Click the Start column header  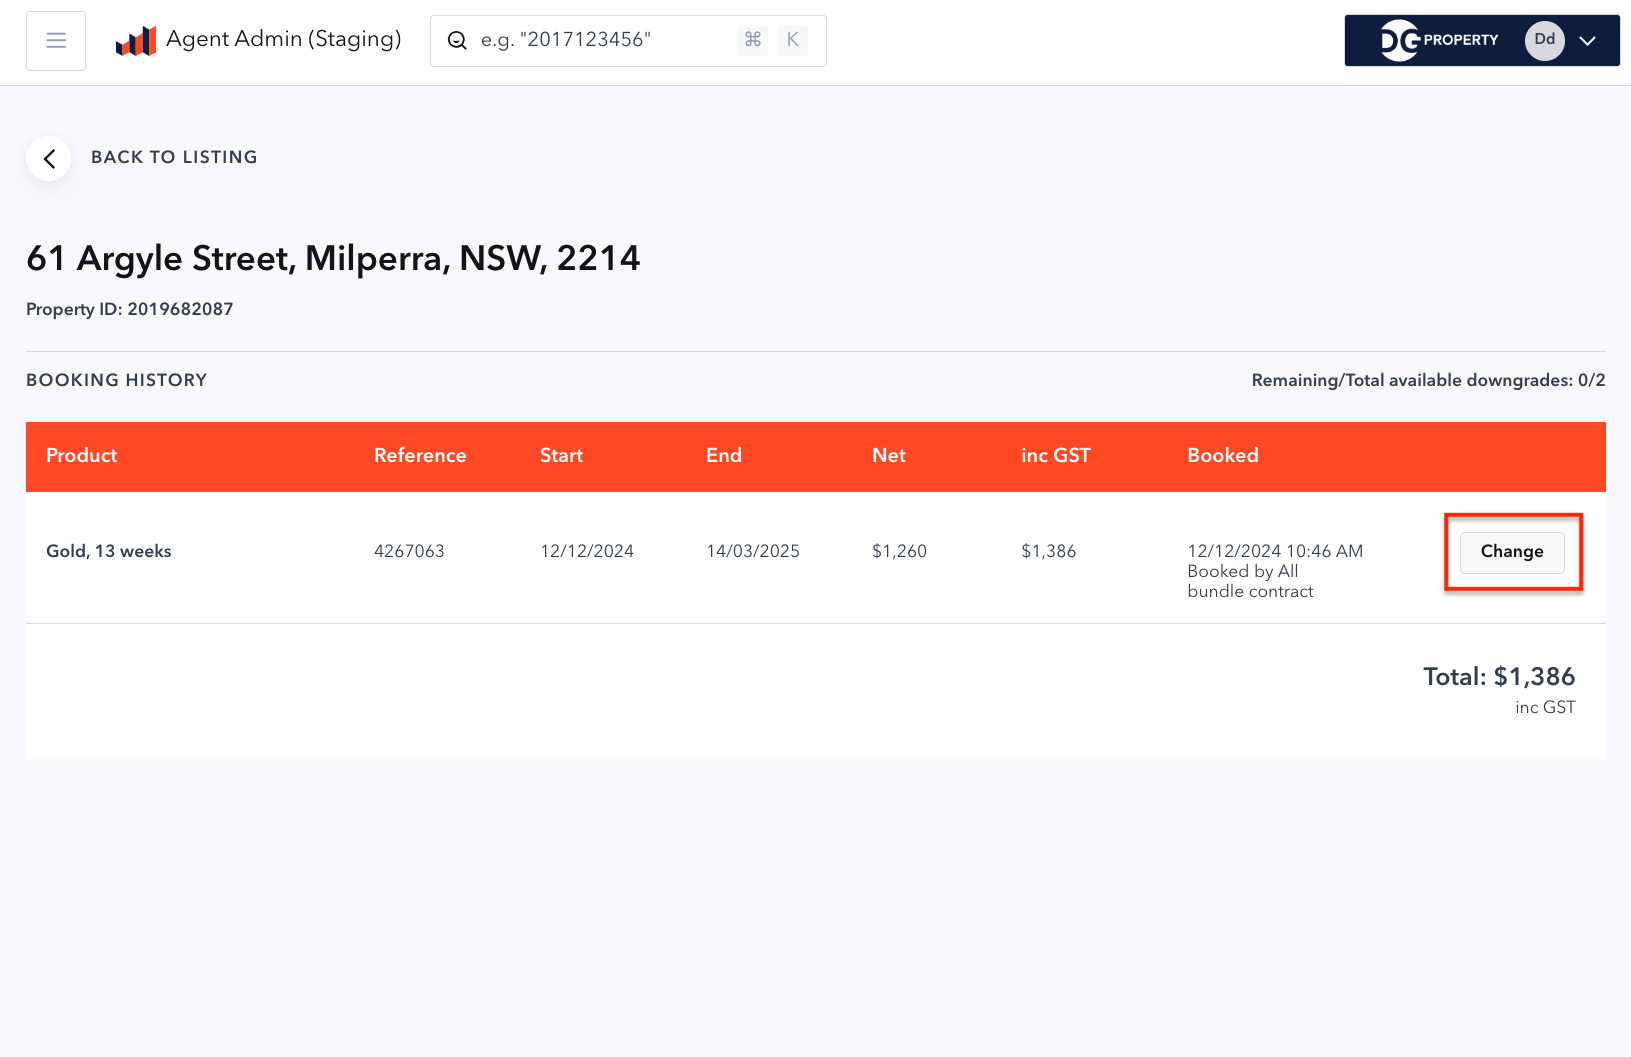pos(561,456)
